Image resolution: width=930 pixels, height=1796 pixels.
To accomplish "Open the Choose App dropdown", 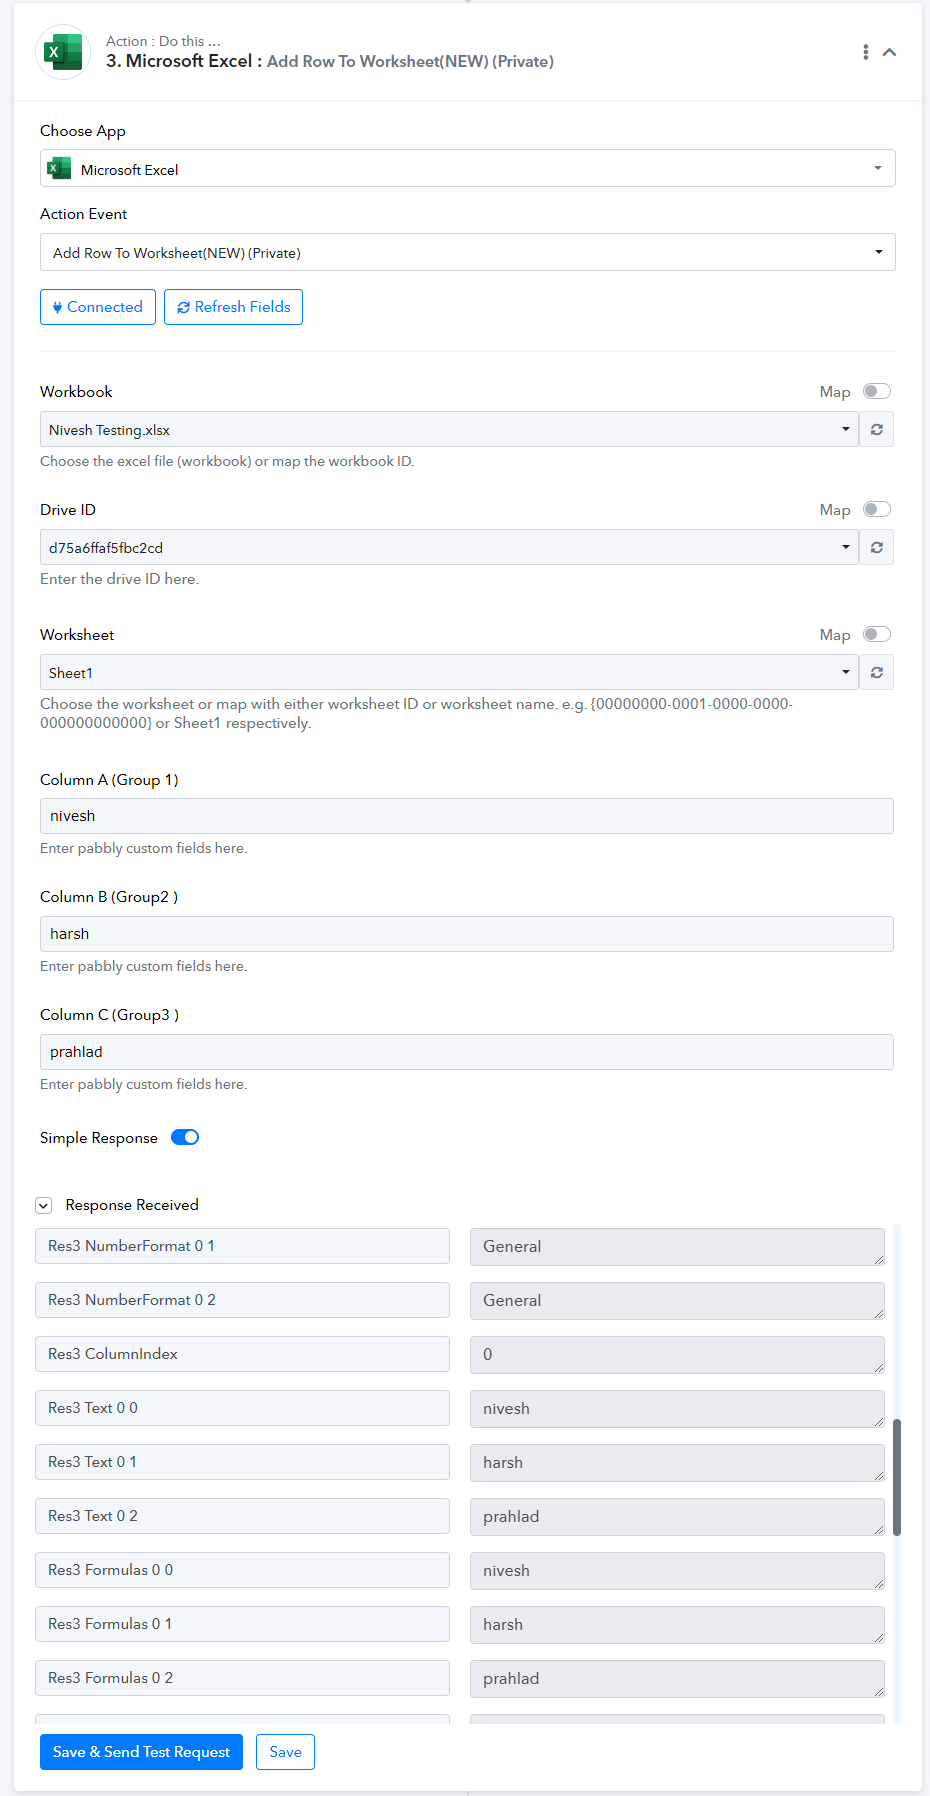I will [x=467, y=169].
